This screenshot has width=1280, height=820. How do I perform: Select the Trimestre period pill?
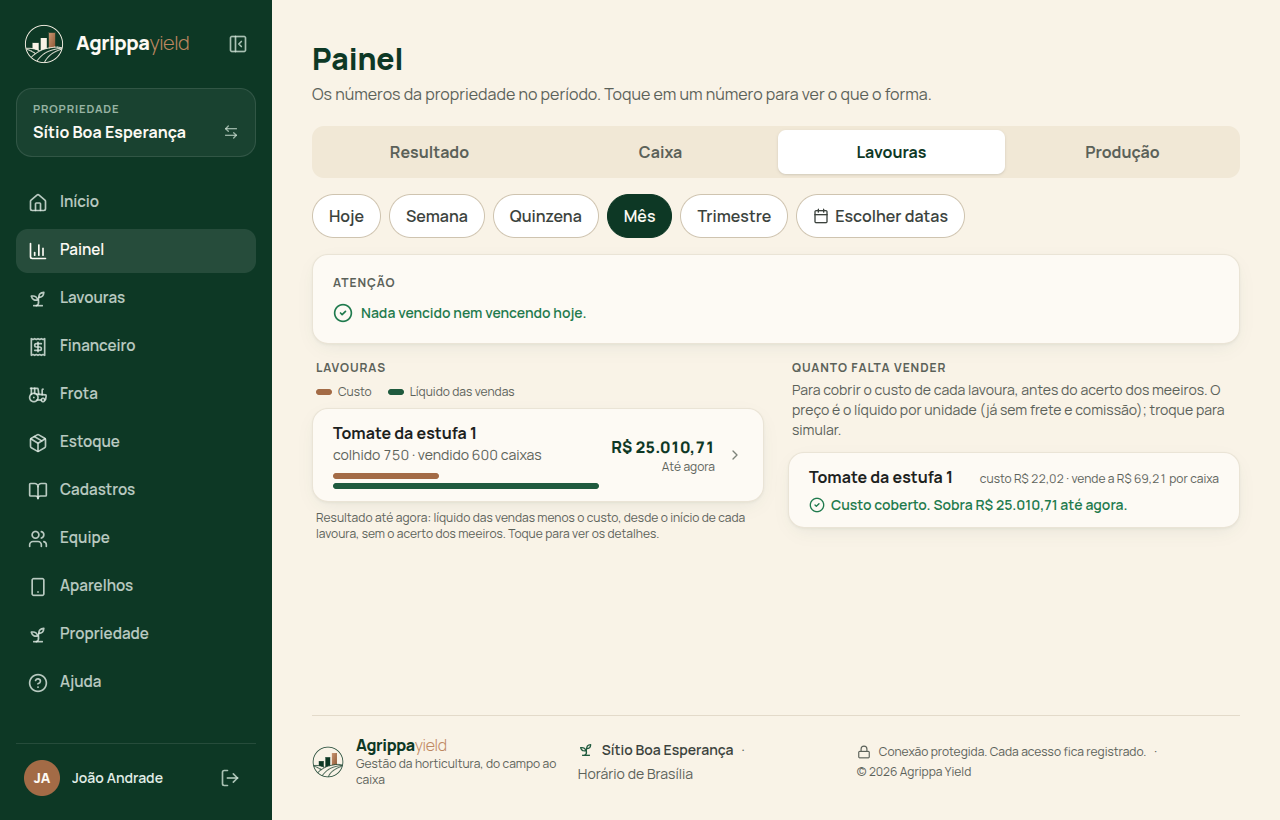(x=734, y=216)
